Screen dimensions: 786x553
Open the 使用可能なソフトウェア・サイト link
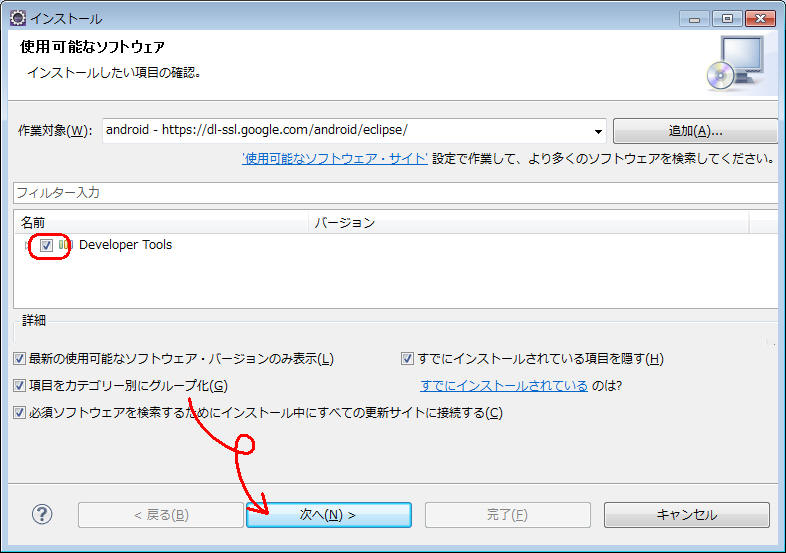click(x=335, y=159)
